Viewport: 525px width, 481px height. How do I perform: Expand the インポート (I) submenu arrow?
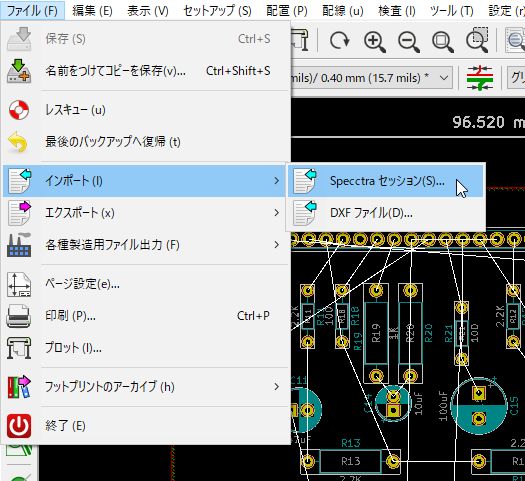pyautogui.click(x=276, y=181)
